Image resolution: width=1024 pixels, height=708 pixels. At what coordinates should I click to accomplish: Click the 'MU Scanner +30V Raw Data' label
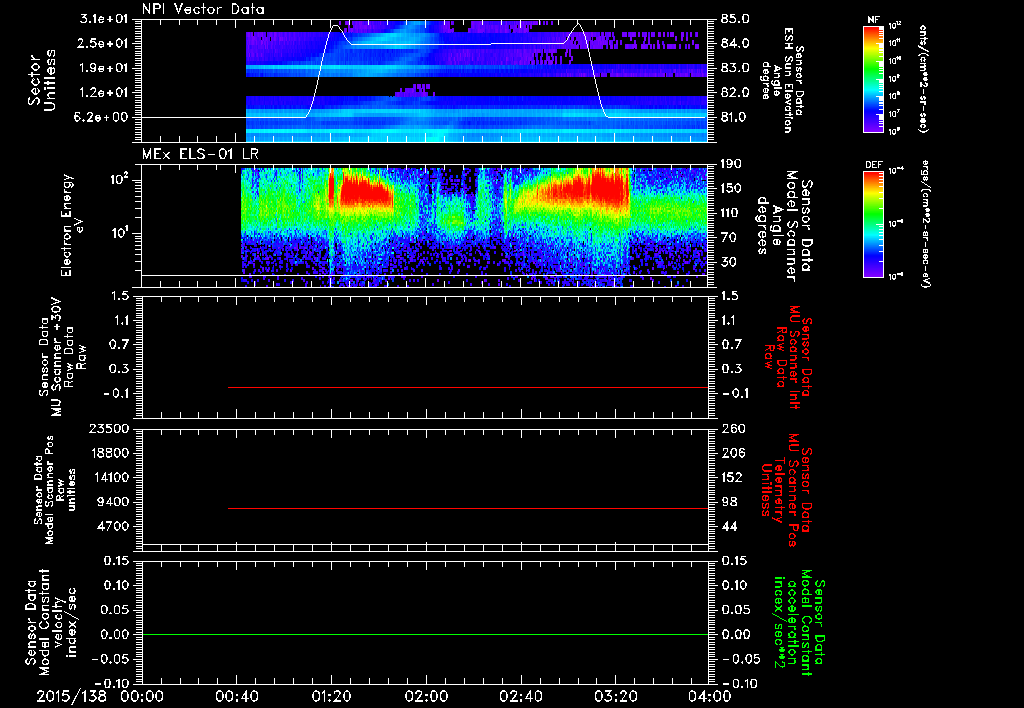click(x=62, y=357)
